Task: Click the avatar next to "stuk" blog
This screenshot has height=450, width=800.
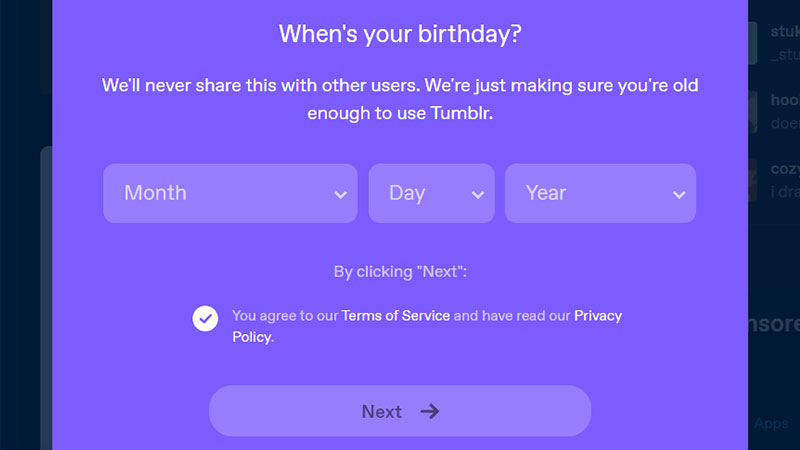Action: [x=753, y=43]
